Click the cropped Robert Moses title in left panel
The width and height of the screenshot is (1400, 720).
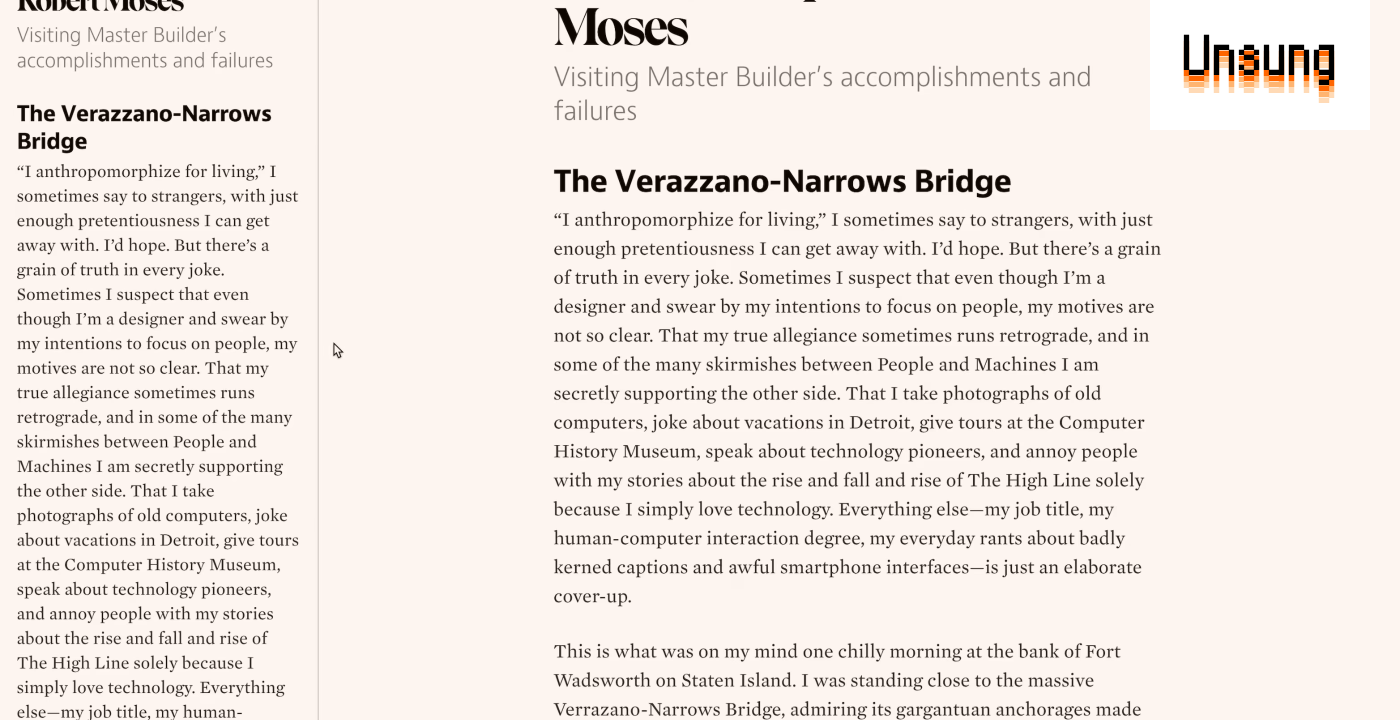(x=100, y=5)
